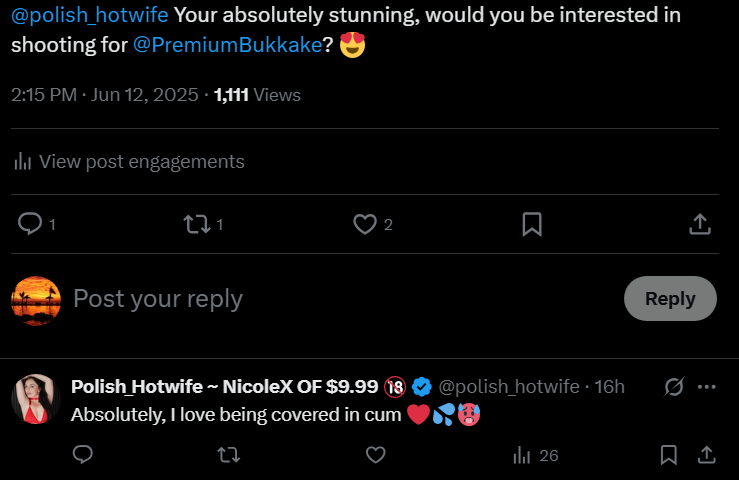Click the Grok slashed-circle icon on the reply
Image resolution: width=739 pixels, height=480 pixels.
[x=673, y=387]
